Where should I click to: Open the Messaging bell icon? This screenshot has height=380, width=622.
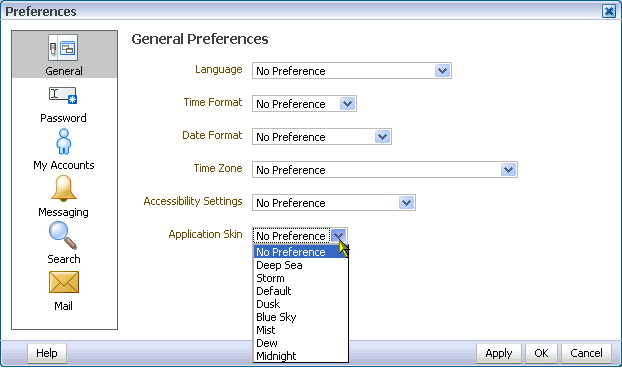(x=63, y=188)
